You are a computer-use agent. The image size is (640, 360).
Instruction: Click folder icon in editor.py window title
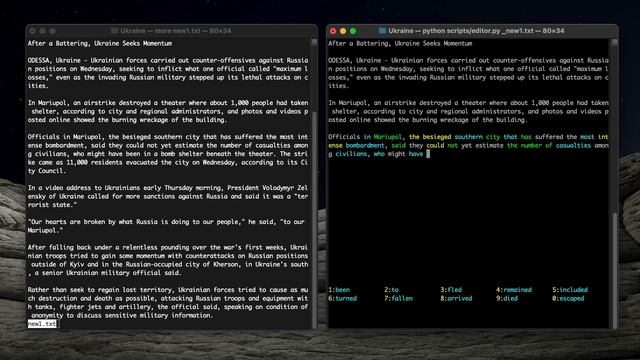tap(382, 31)
